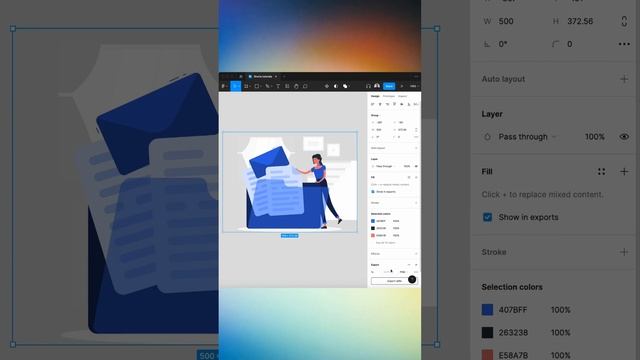Select the Rectangle shape tool in the small window

[x=257, y=86]
